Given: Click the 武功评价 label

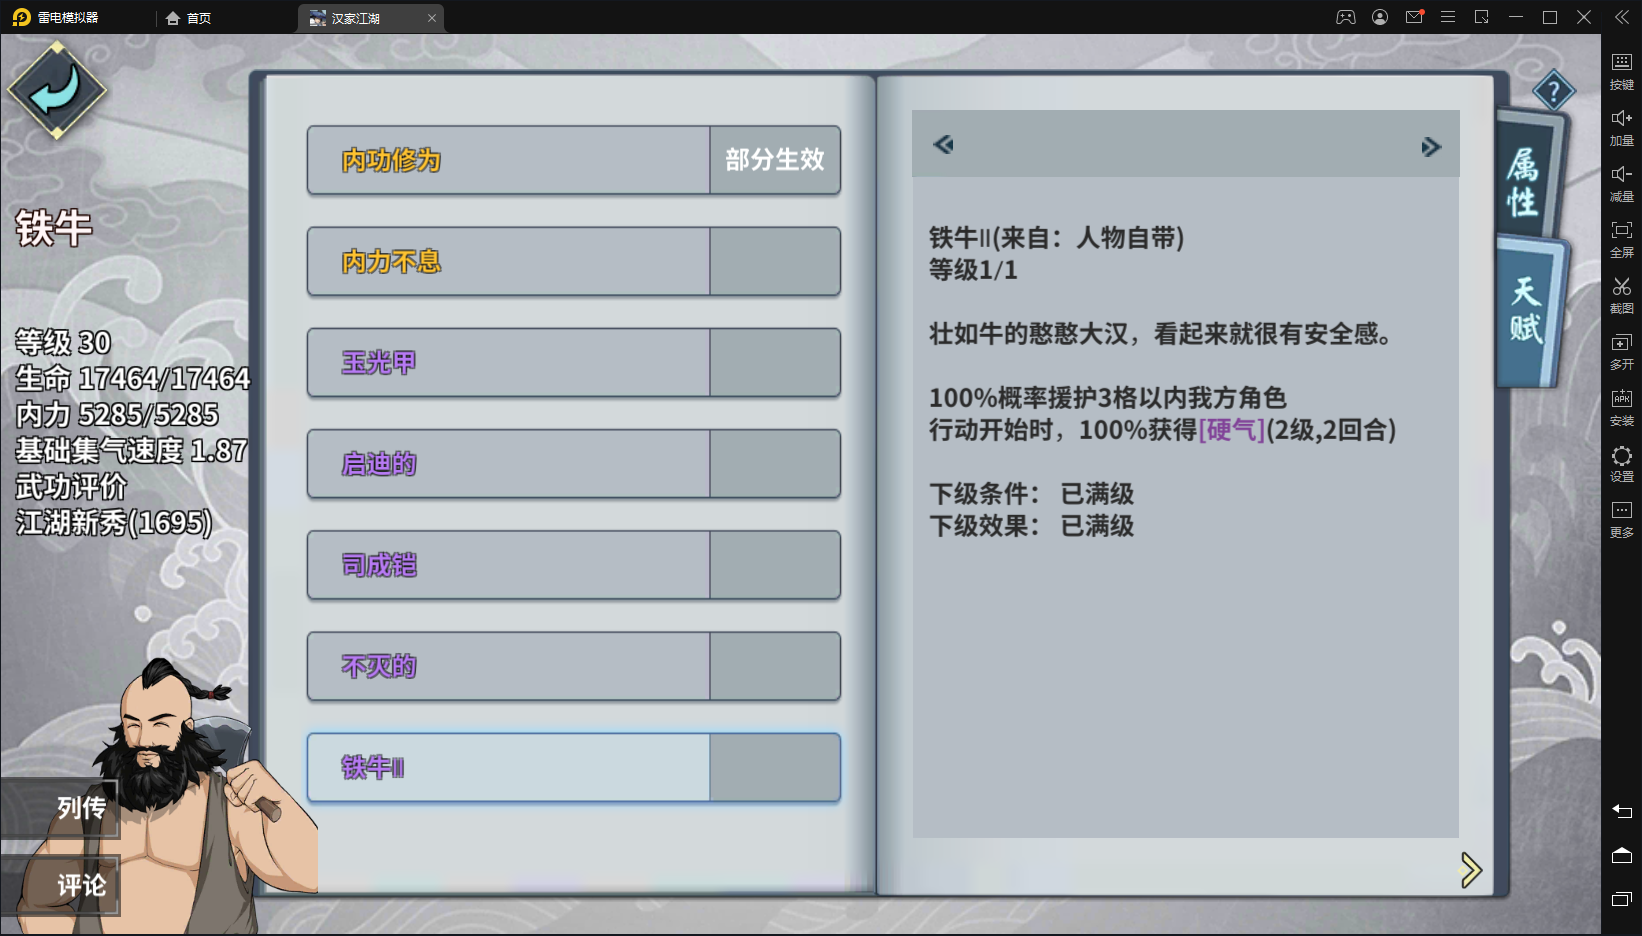Looking at the screenshot, I should tap(71, 487).
